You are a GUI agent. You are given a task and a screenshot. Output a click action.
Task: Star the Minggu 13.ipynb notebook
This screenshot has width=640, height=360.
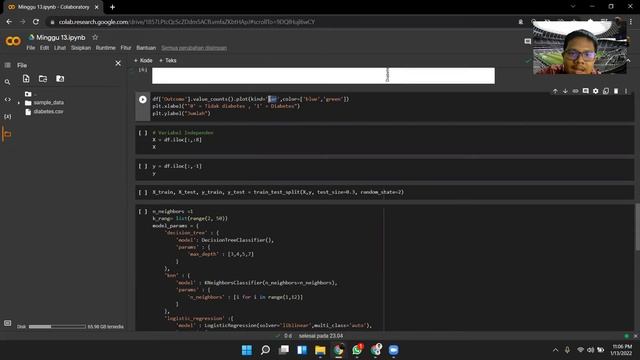(95, 37)
